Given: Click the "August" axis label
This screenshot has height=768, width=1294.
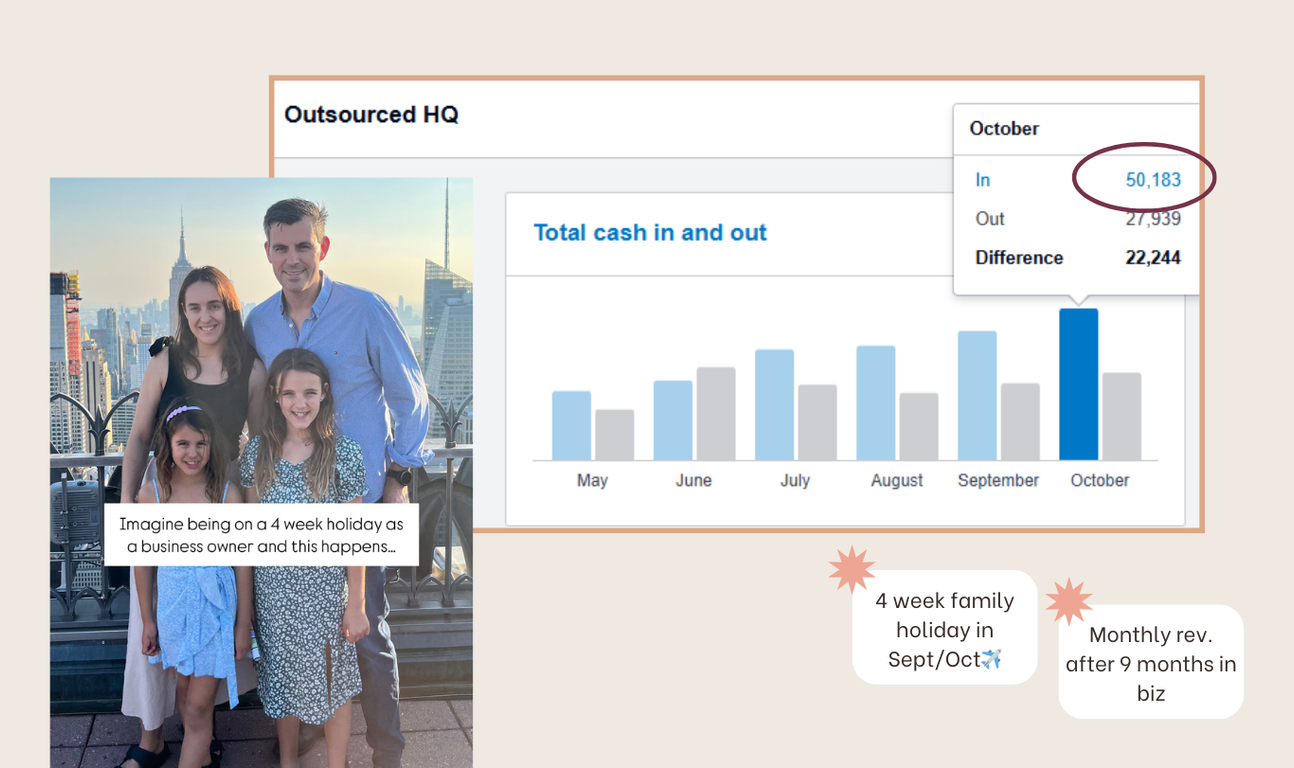Looking at the screenshot, I should coord(897,481).
